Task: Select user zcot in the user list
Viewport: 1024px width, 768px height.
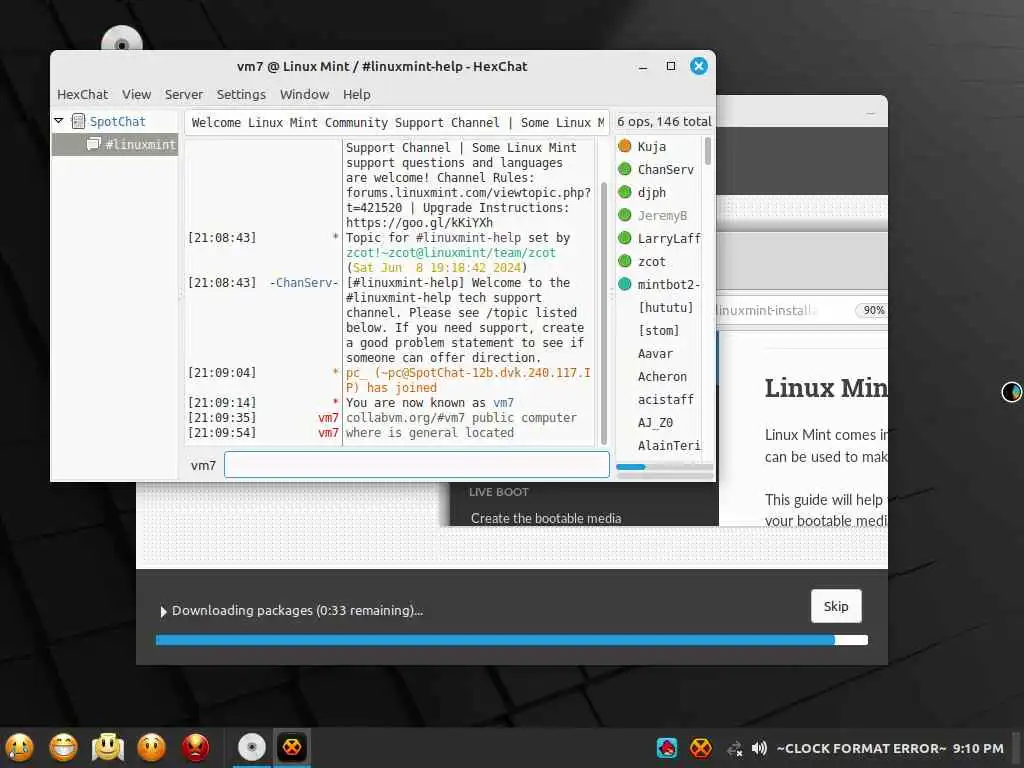Action: pos(652,261)
